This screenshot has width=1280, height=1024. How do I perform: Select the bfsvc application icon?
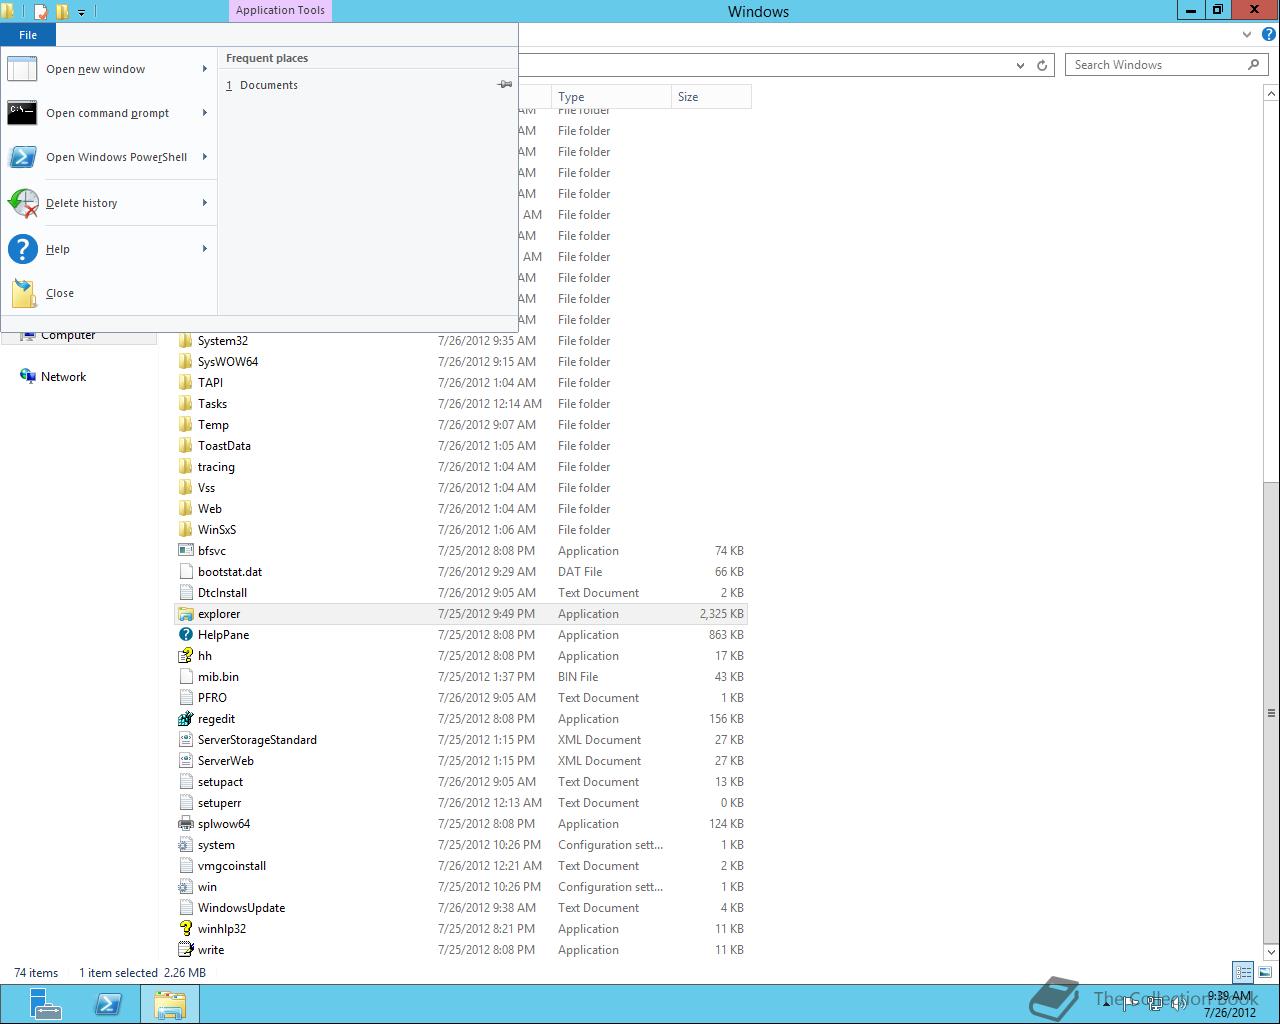pos(185,551)
